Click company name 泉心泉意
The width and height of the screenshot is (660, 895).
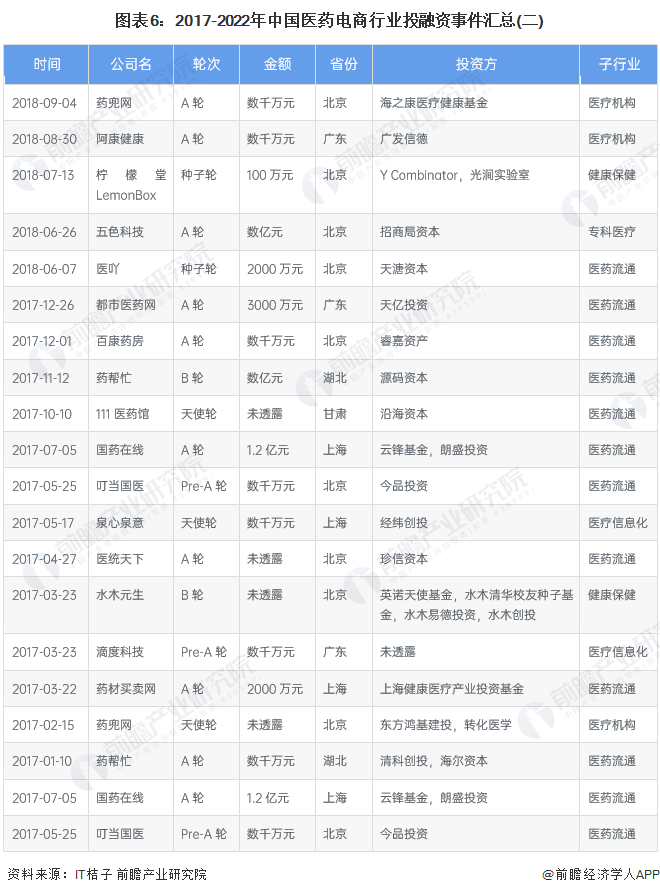pos(120,523)
